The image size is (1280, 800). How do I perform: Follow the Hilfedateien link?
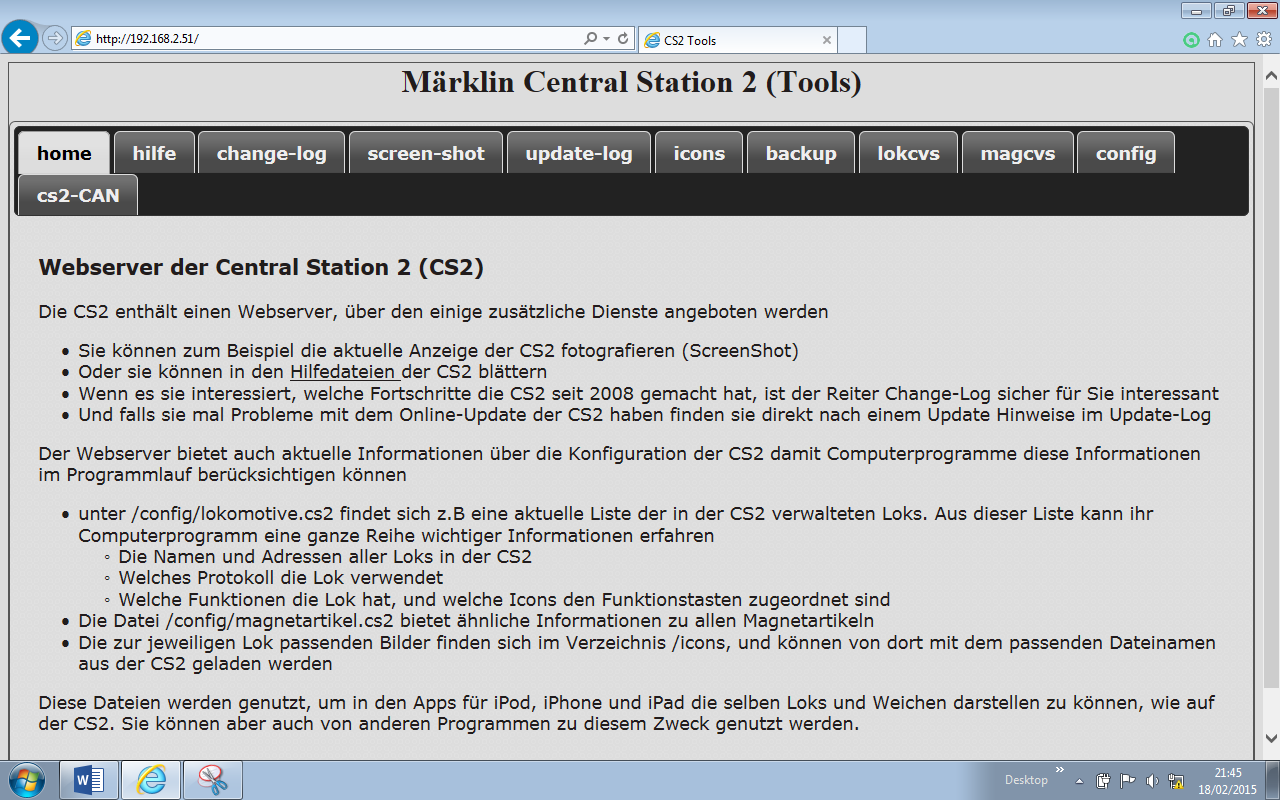tap(344, 372)
